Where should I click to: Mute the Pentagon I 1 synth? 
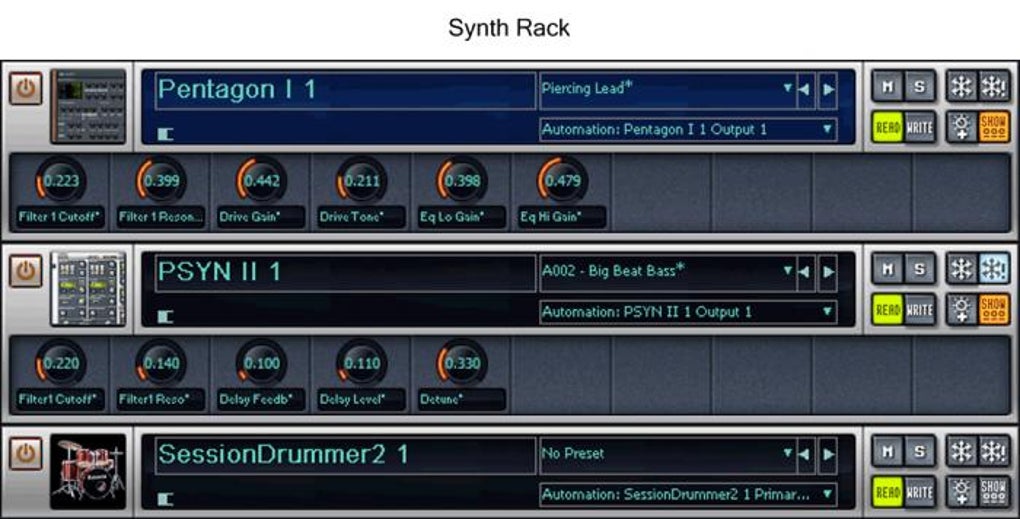pos(887,86)
